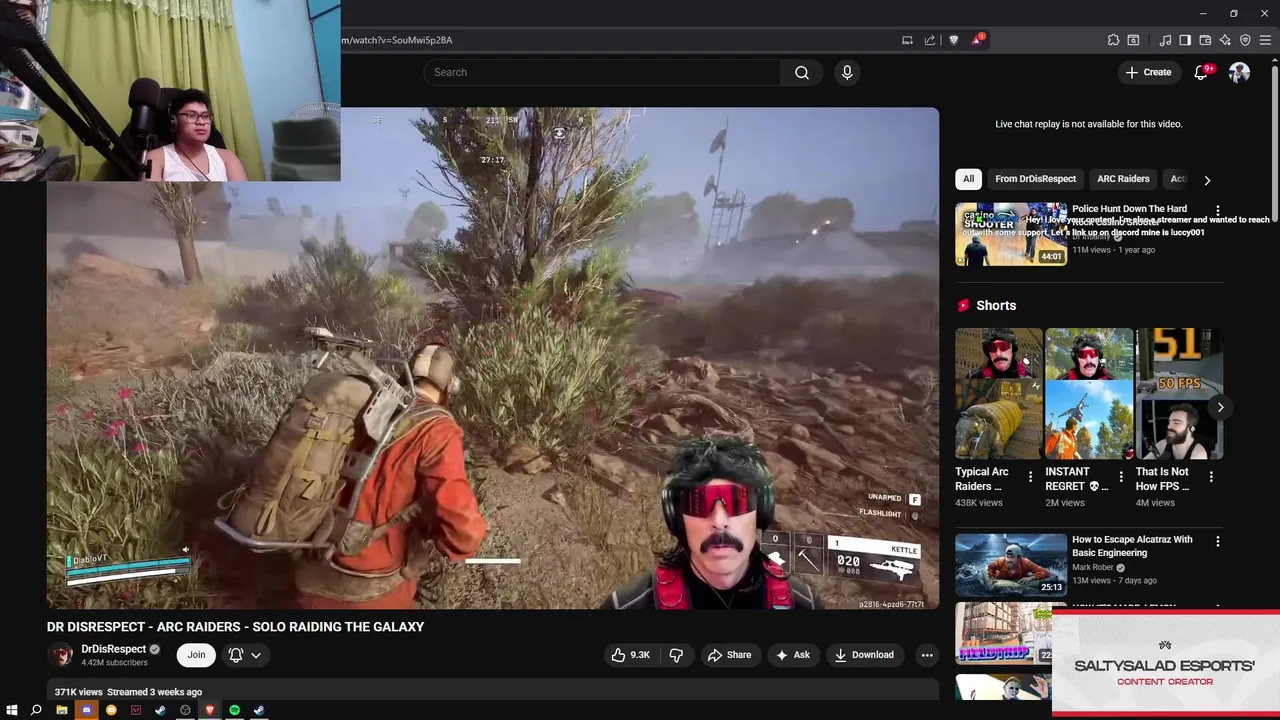The height and width of the screenshot is (720, 1280).
Task: Open How to Escape Alcatraz thumbnail
Action: [x=1010, y=565]
